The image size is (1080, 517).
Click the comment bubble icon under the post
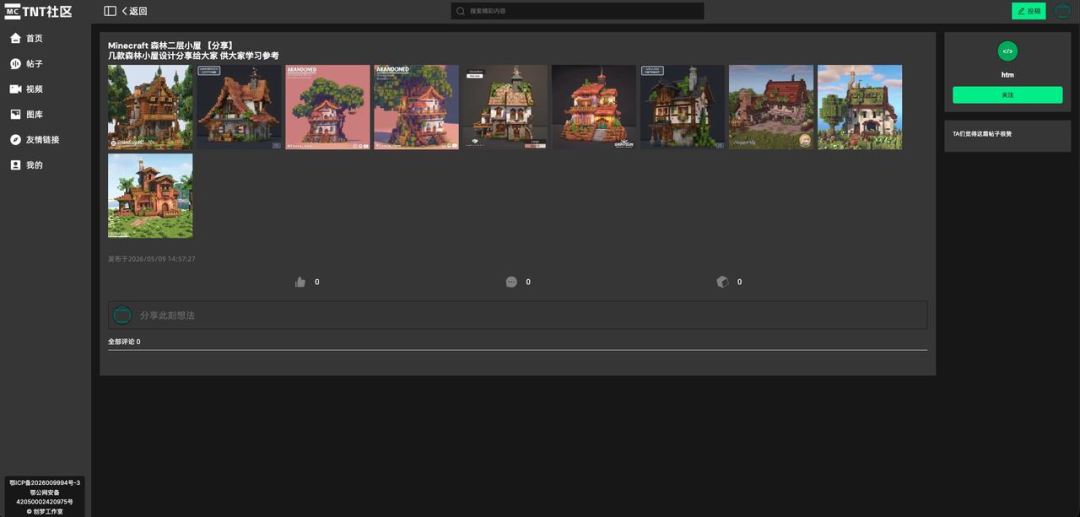click(511, 282)
